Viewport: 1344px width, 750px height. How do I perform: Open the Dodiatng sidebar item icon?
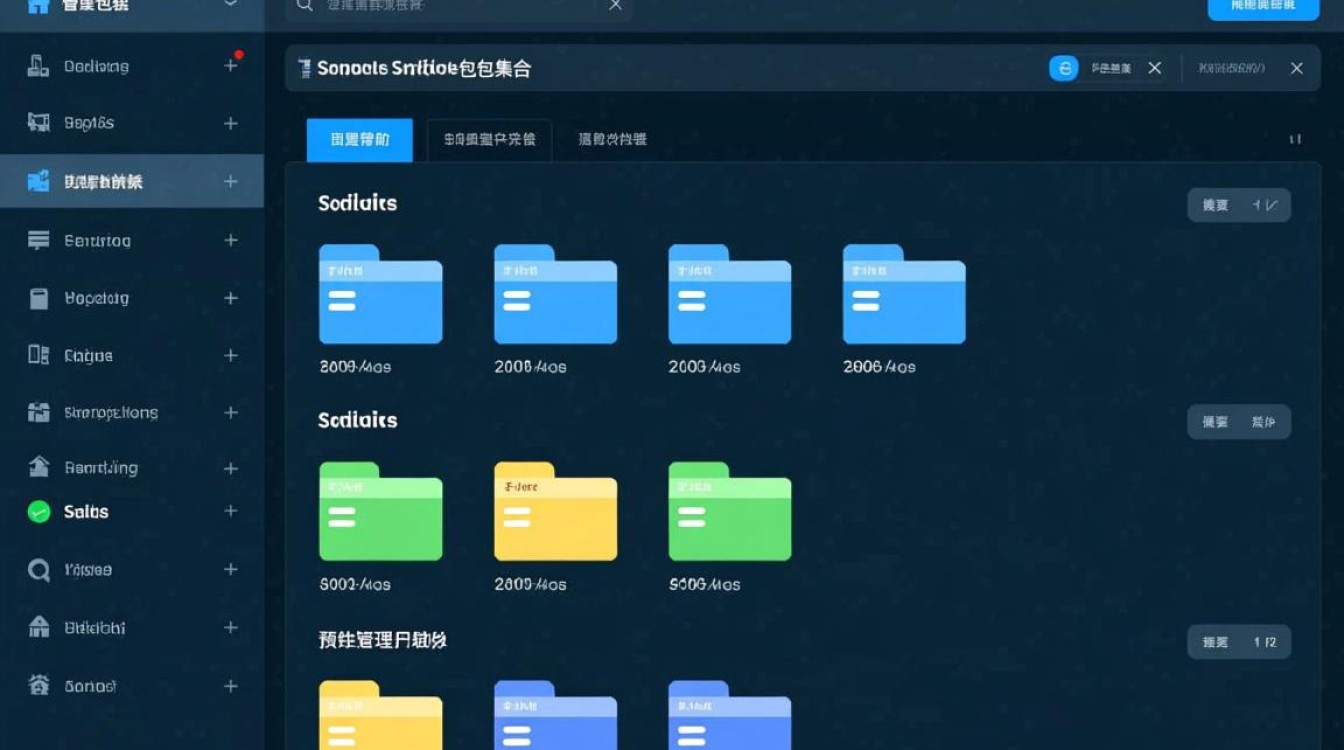(38, 66)
